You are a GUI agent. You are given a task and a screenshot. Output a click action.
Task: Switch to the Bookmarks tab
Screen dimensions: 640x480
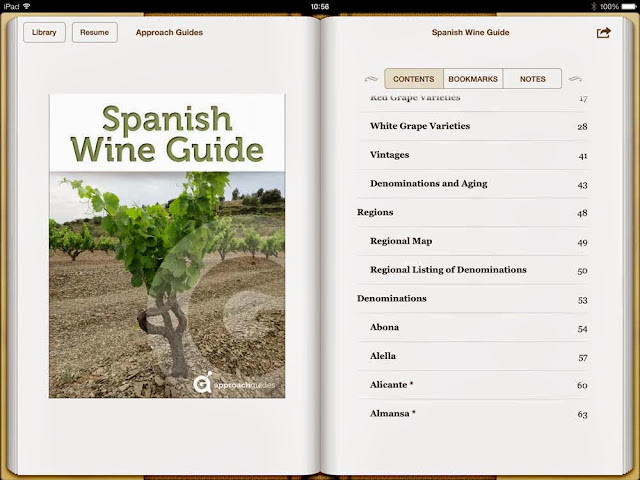(x=473, y=79)
